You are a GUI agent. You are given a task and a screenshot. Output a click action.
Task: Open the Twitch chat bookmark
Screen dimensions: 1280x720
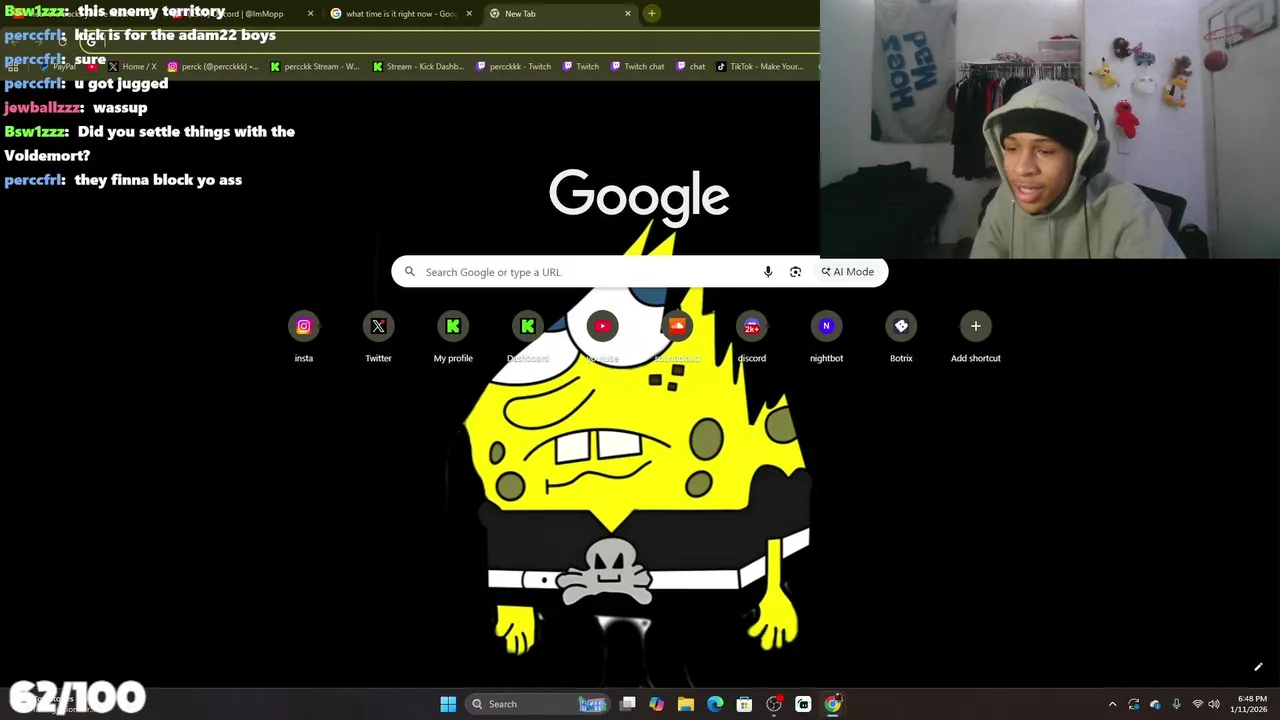point(636,67)
